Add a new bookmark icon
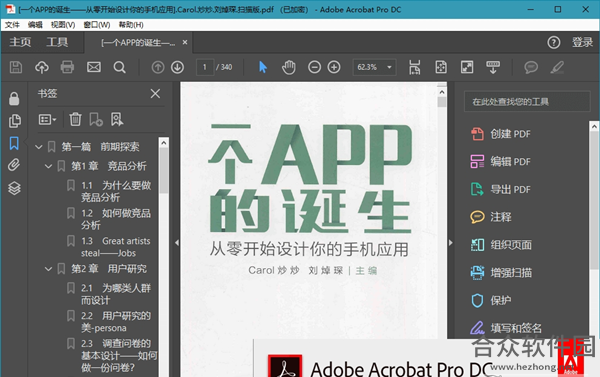This screenshot has width=600, height=377. point(96,119)
